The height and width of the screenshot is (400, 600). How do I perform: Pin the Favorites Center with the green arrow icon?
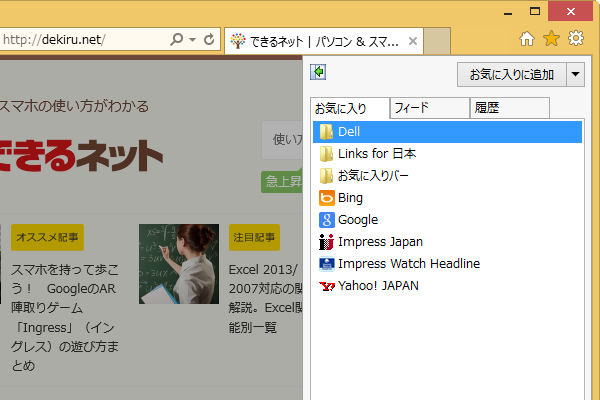(318, 72)
